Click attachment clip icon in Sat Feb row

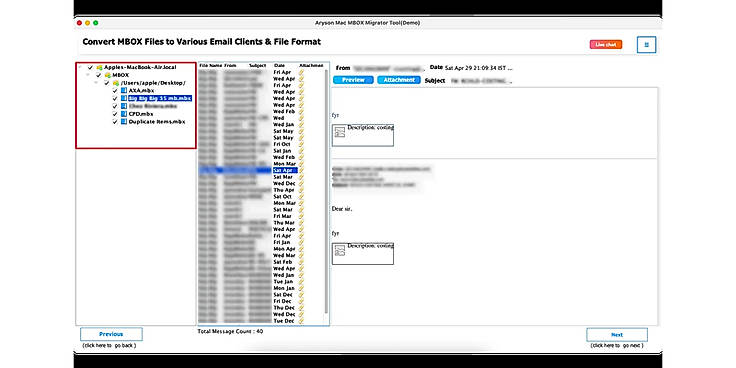301,262
